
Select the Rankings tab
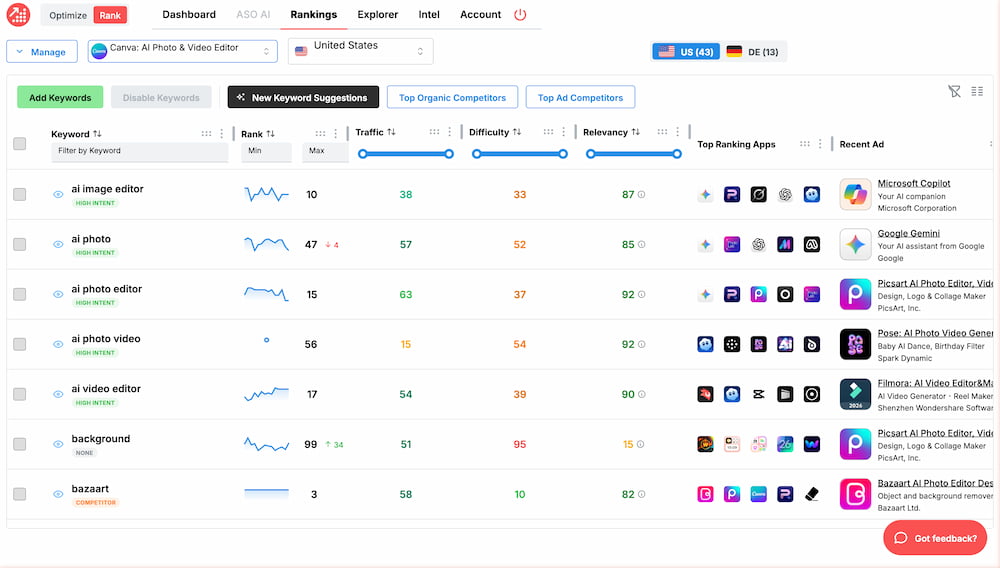click(x=314, y=15)
